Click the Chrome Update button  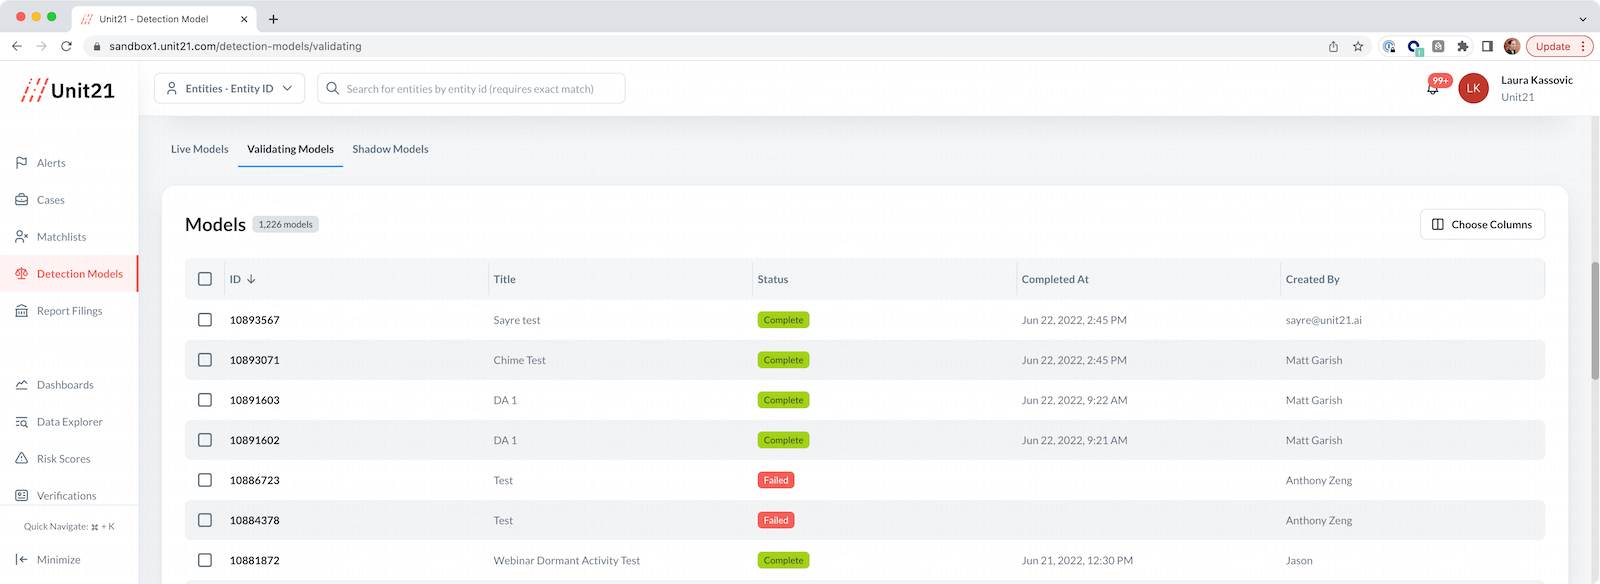click(x=1559, y=46)
